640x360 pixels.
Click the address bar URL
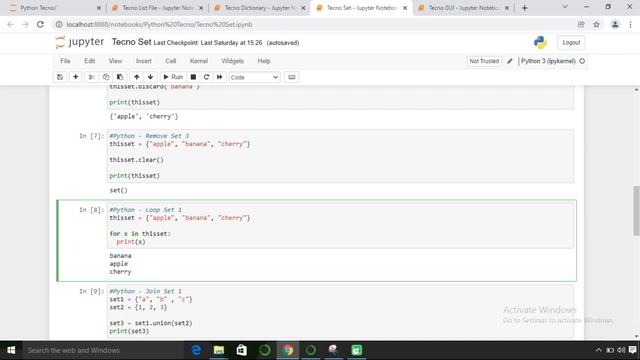click(x=159, y=24)
